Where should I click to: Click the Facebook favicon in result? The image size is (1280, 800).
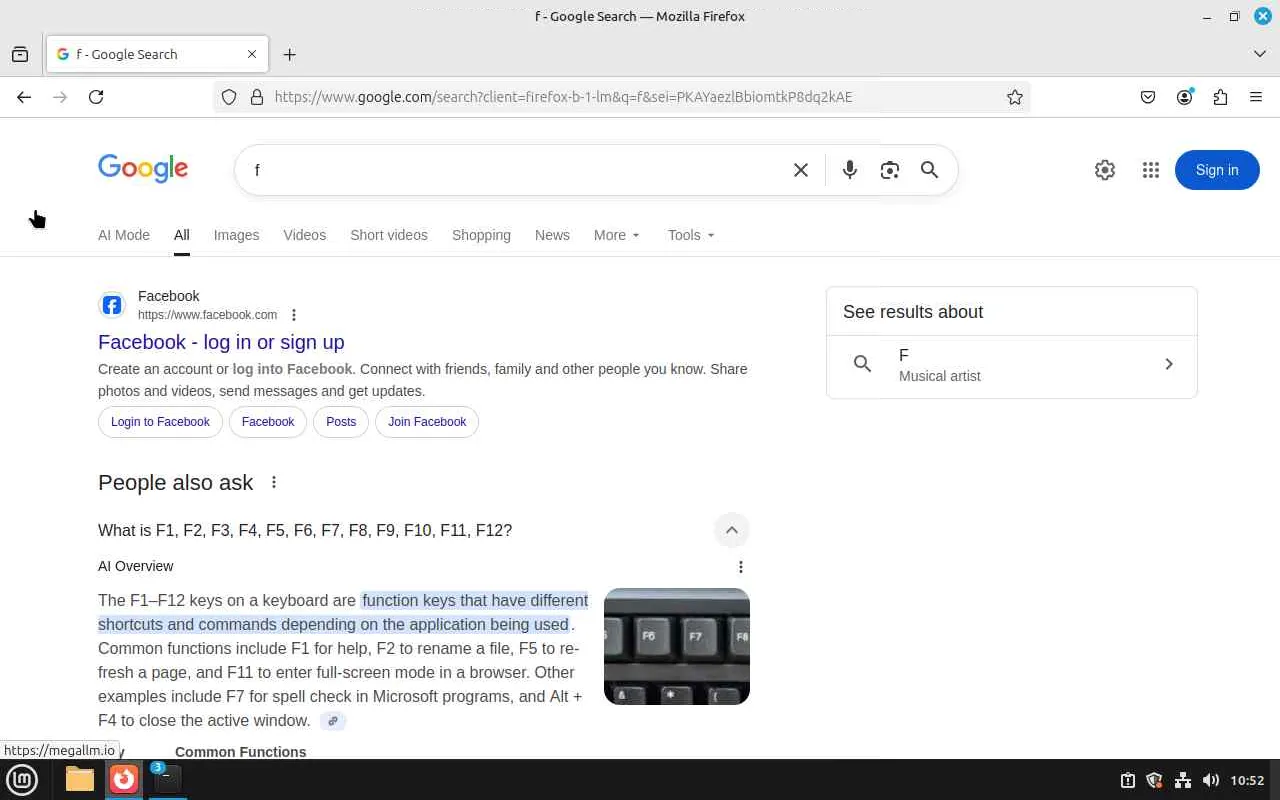pyautogui.click(x=112, y=305)
